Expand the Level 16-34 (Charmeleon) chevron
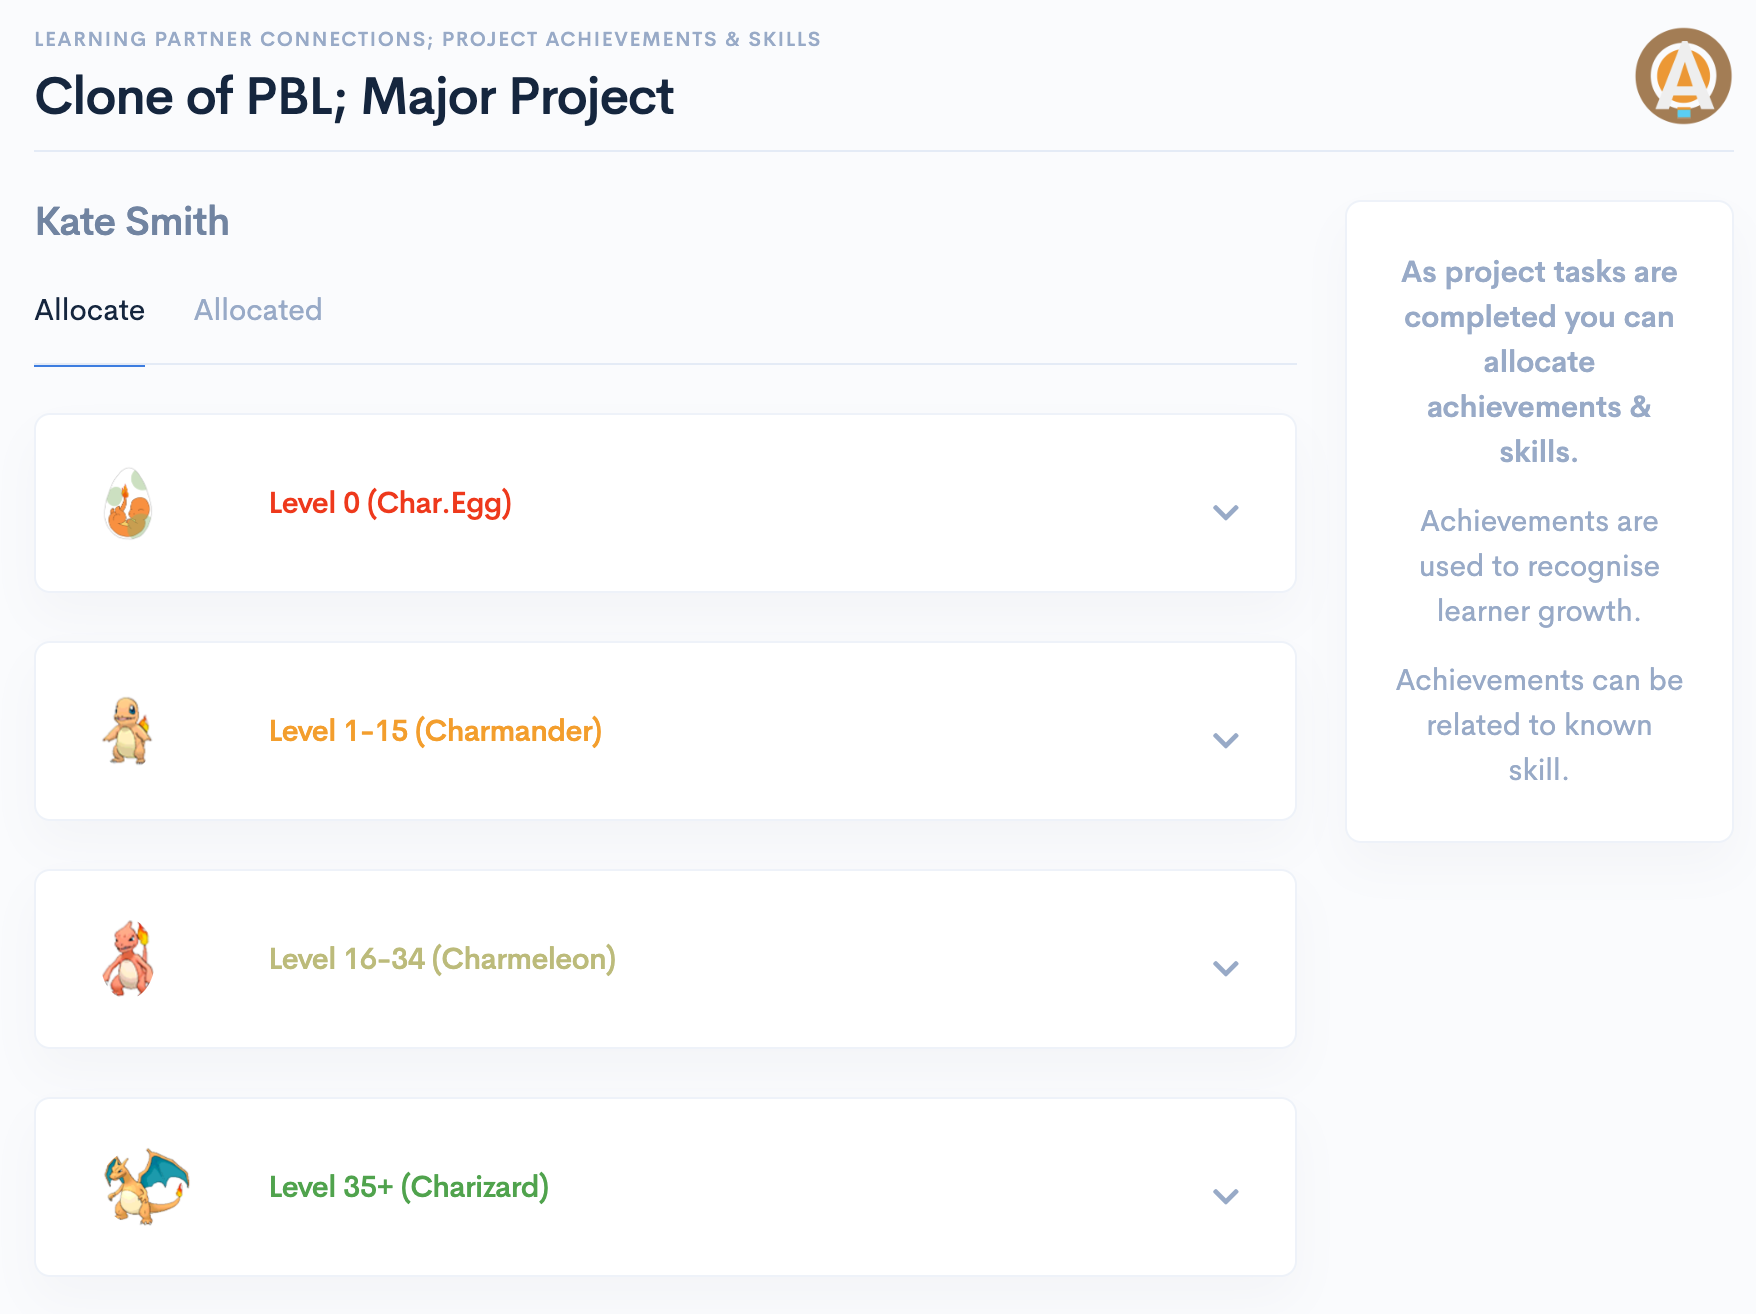 (x=1225, y=968)
